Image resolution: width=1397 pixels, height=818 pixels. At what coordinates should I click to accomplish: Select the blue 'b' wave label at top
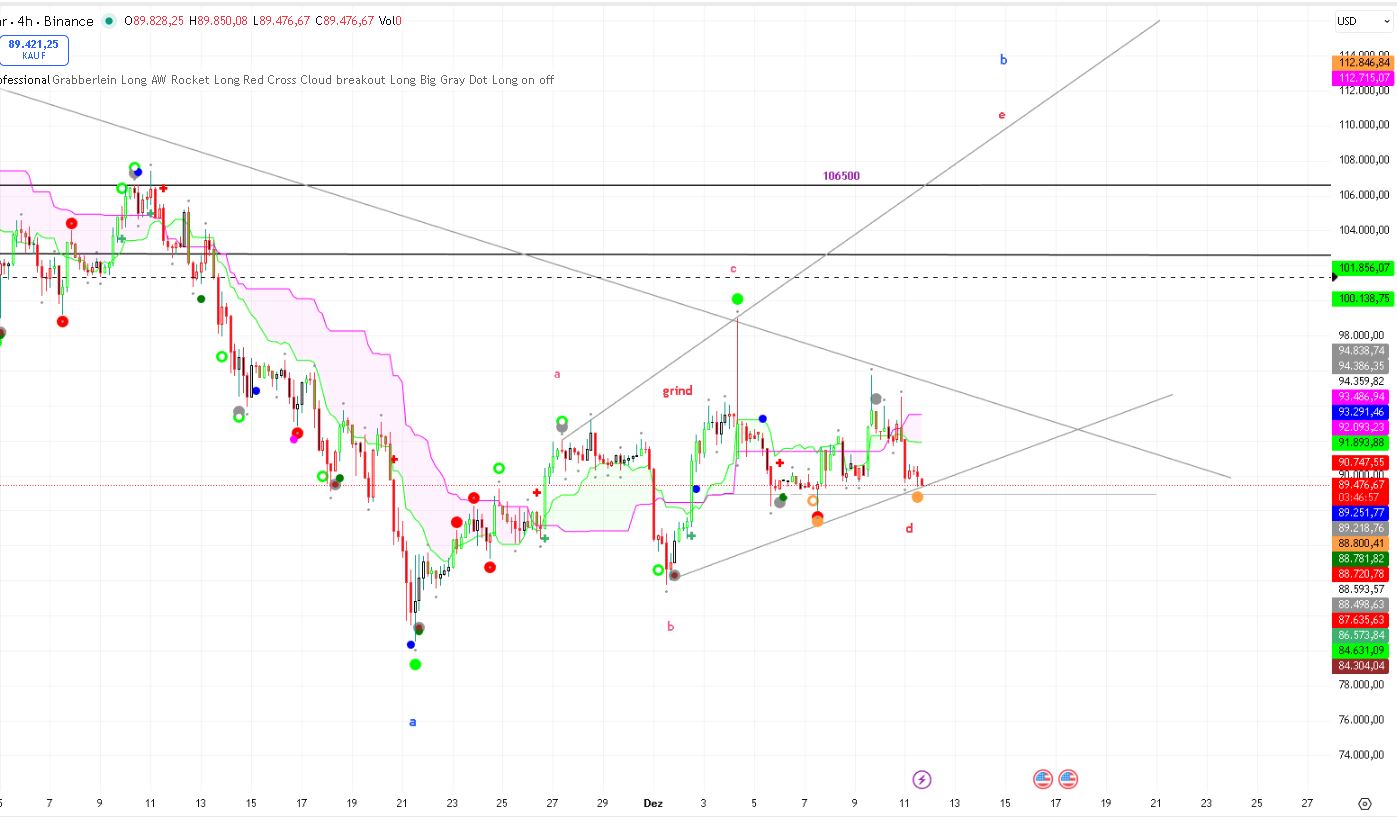point(1003,60)
